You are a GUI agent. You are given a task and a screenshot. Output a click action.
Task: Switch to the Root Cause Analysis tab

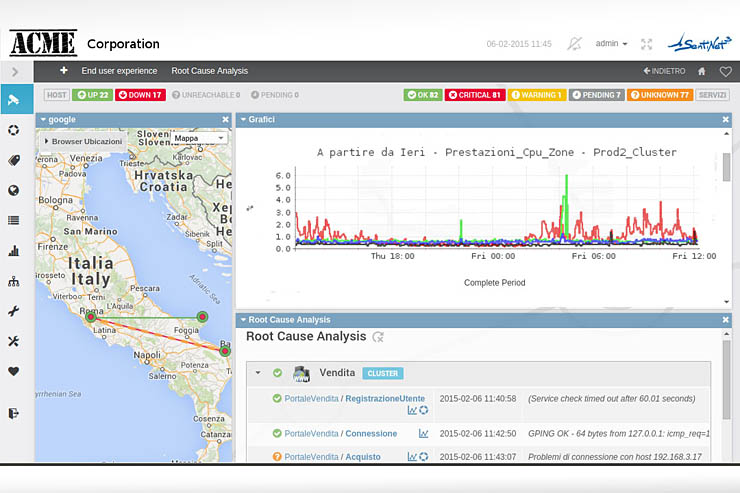click(209, 71)
